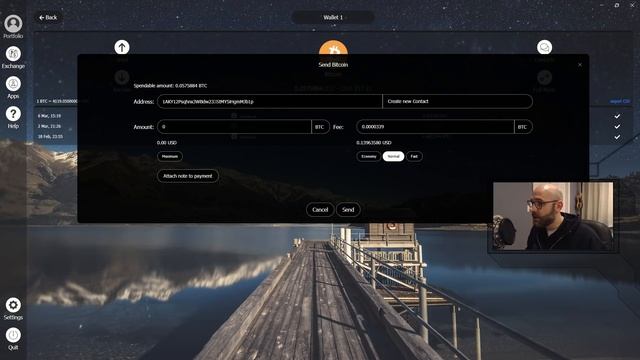Toggle the BTC unit beside Amount

click(x=320, y=127)
